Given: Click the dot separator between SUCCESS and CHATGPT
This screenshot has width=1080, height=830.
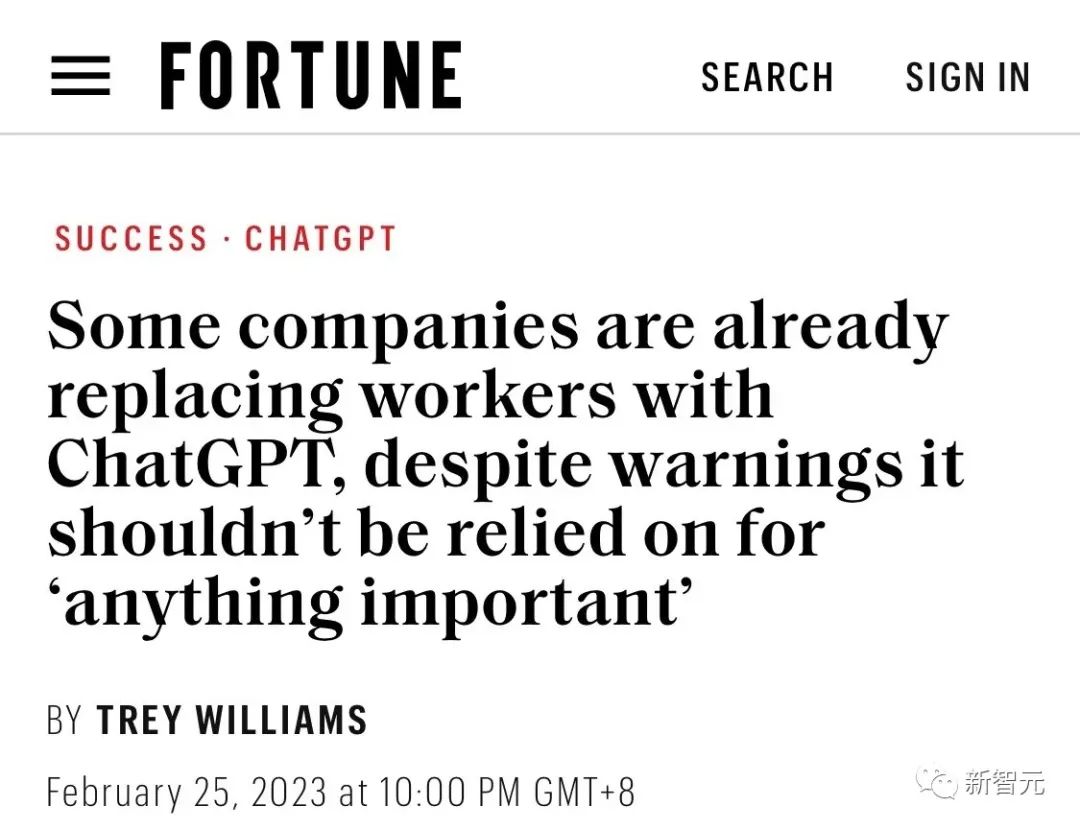Looking at the screenshot, I should (226, 240).
